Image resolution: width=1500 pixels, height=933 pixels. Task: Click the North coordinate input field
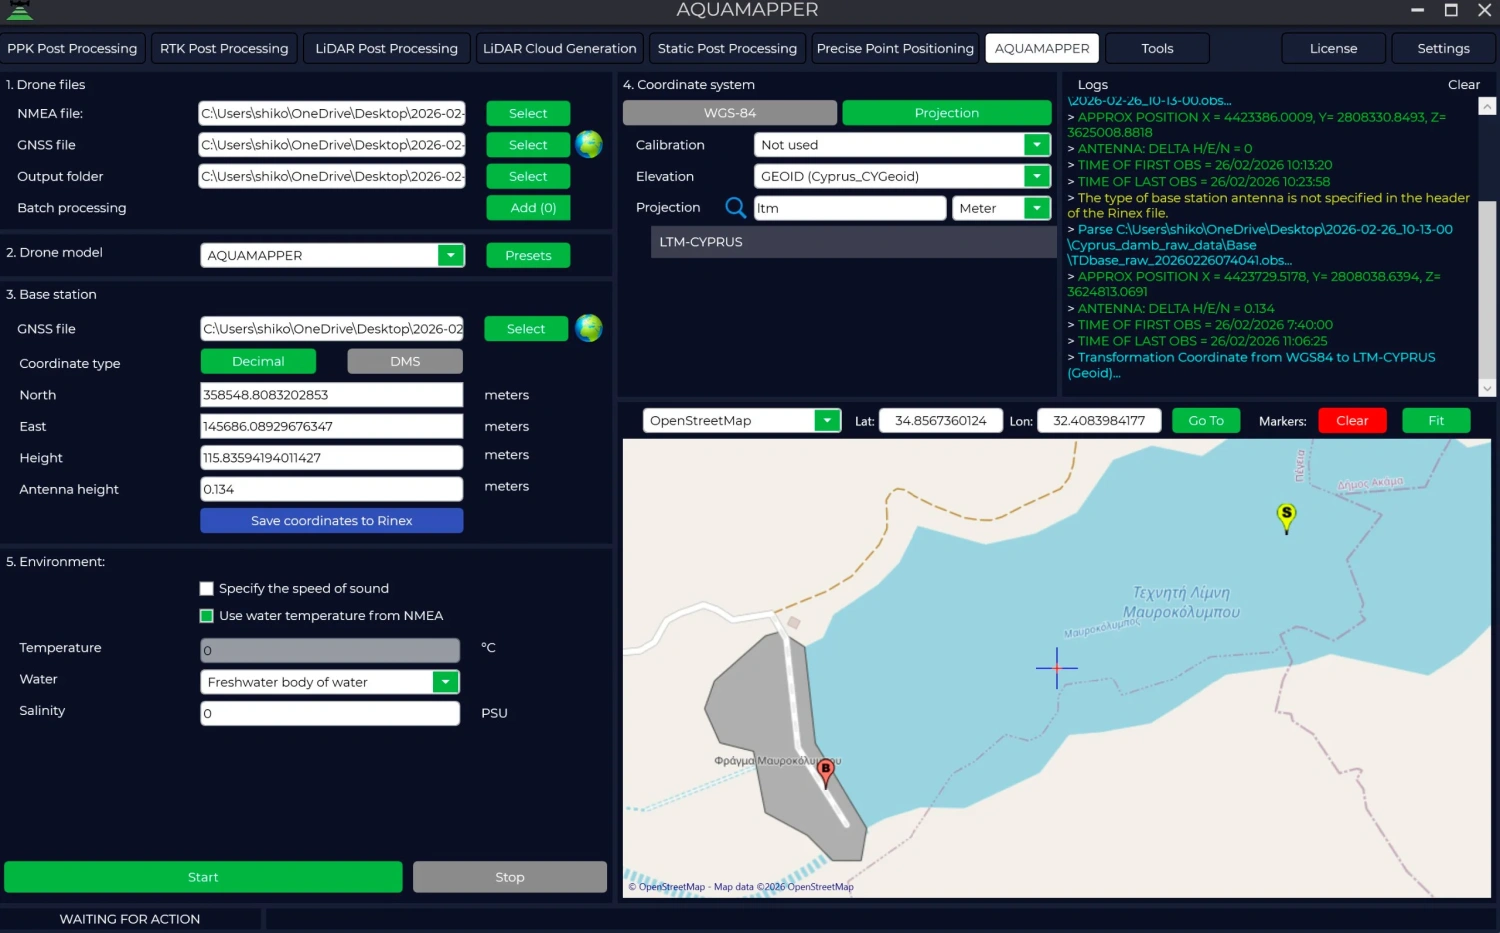(x=332, y=395)
